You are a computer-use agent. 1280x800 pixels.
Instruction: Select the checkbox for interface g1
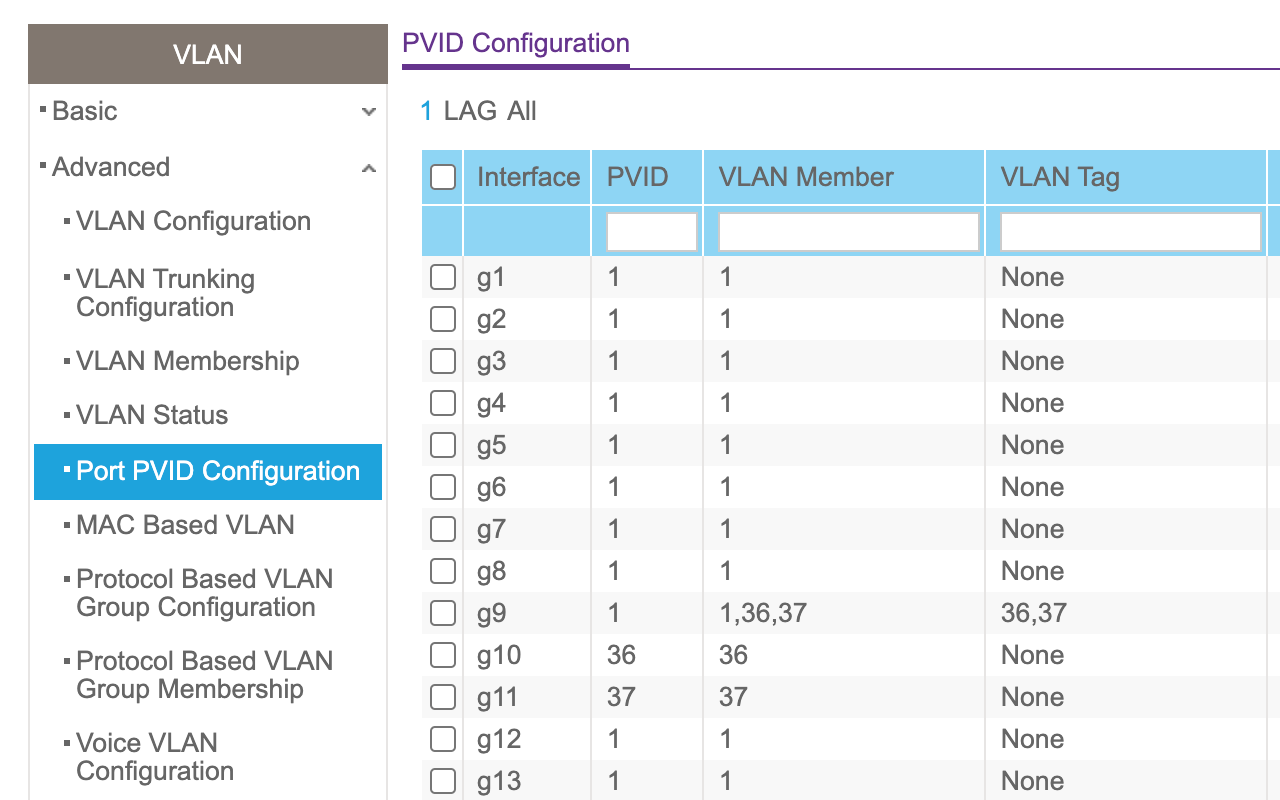(443, 277)
